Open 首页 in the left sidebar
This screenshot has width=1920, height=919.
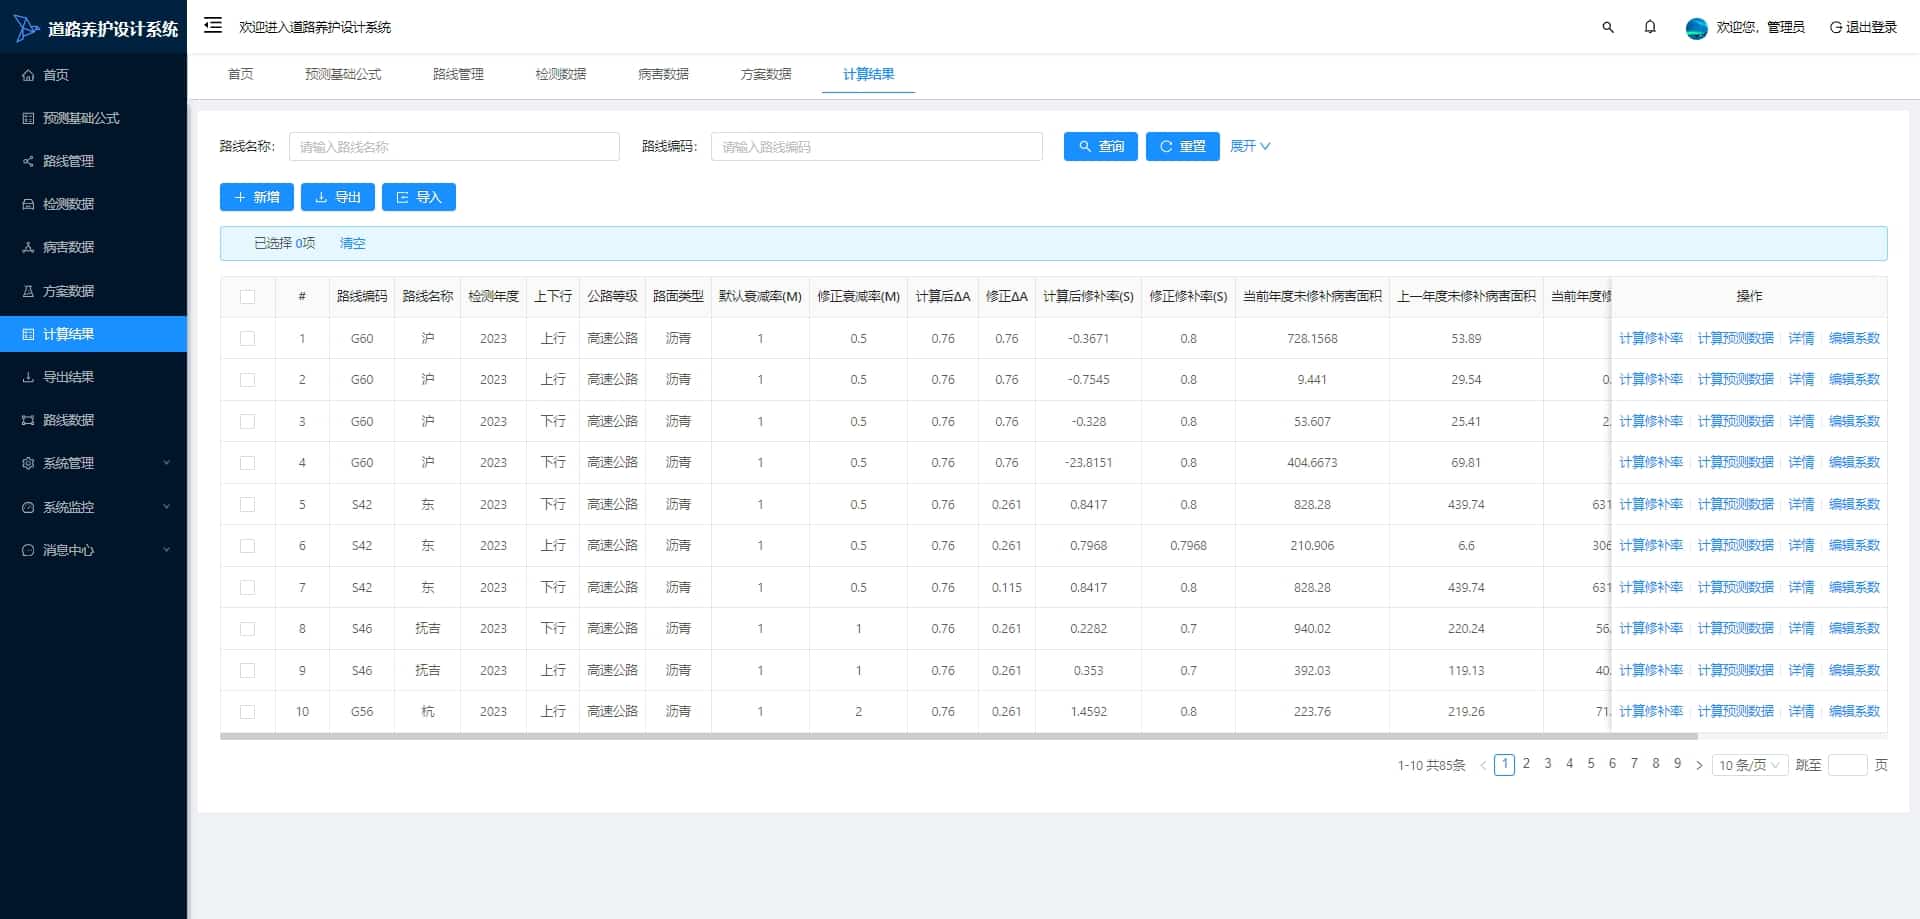click(93, 75)
